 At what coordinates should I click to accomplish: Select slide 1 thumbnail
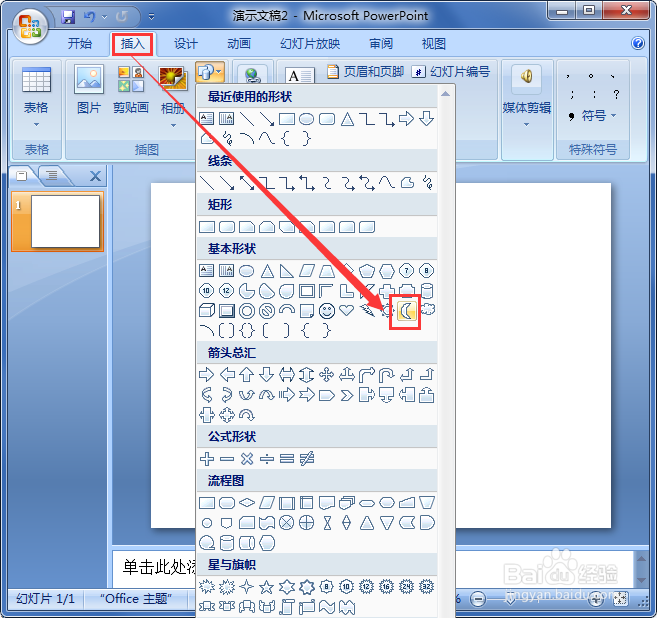coord(58,221)
